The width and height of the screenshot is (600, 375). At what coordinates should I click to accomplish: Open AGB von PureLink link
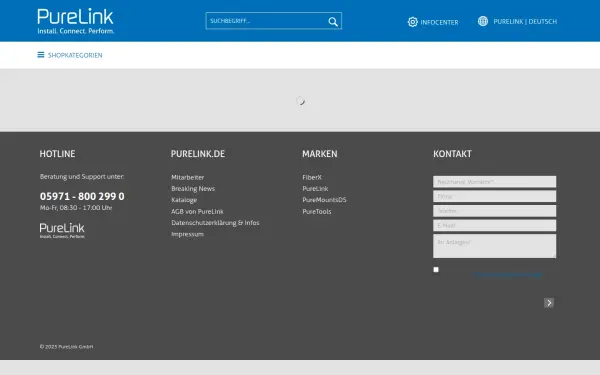(x=197, y=211)
